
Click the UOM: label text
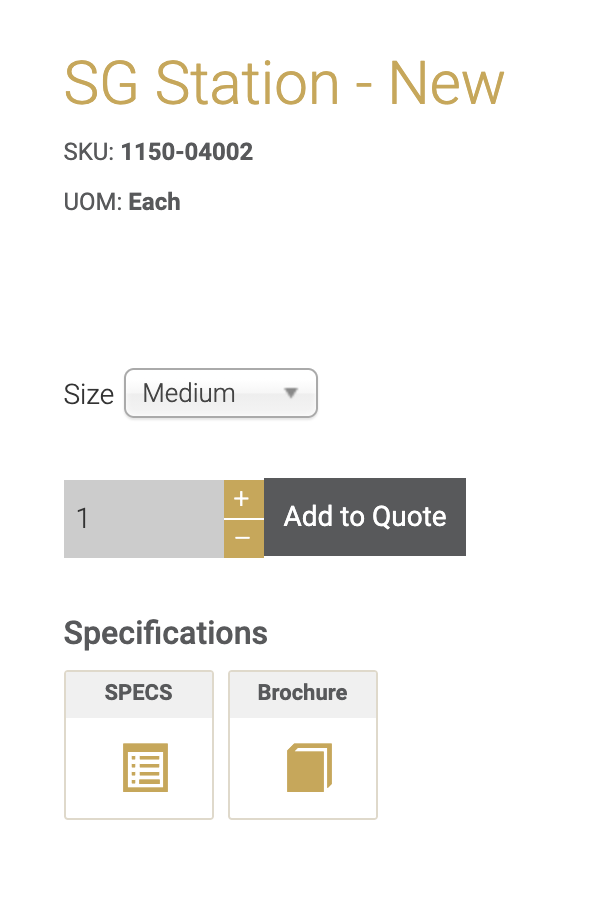point(93,202)
